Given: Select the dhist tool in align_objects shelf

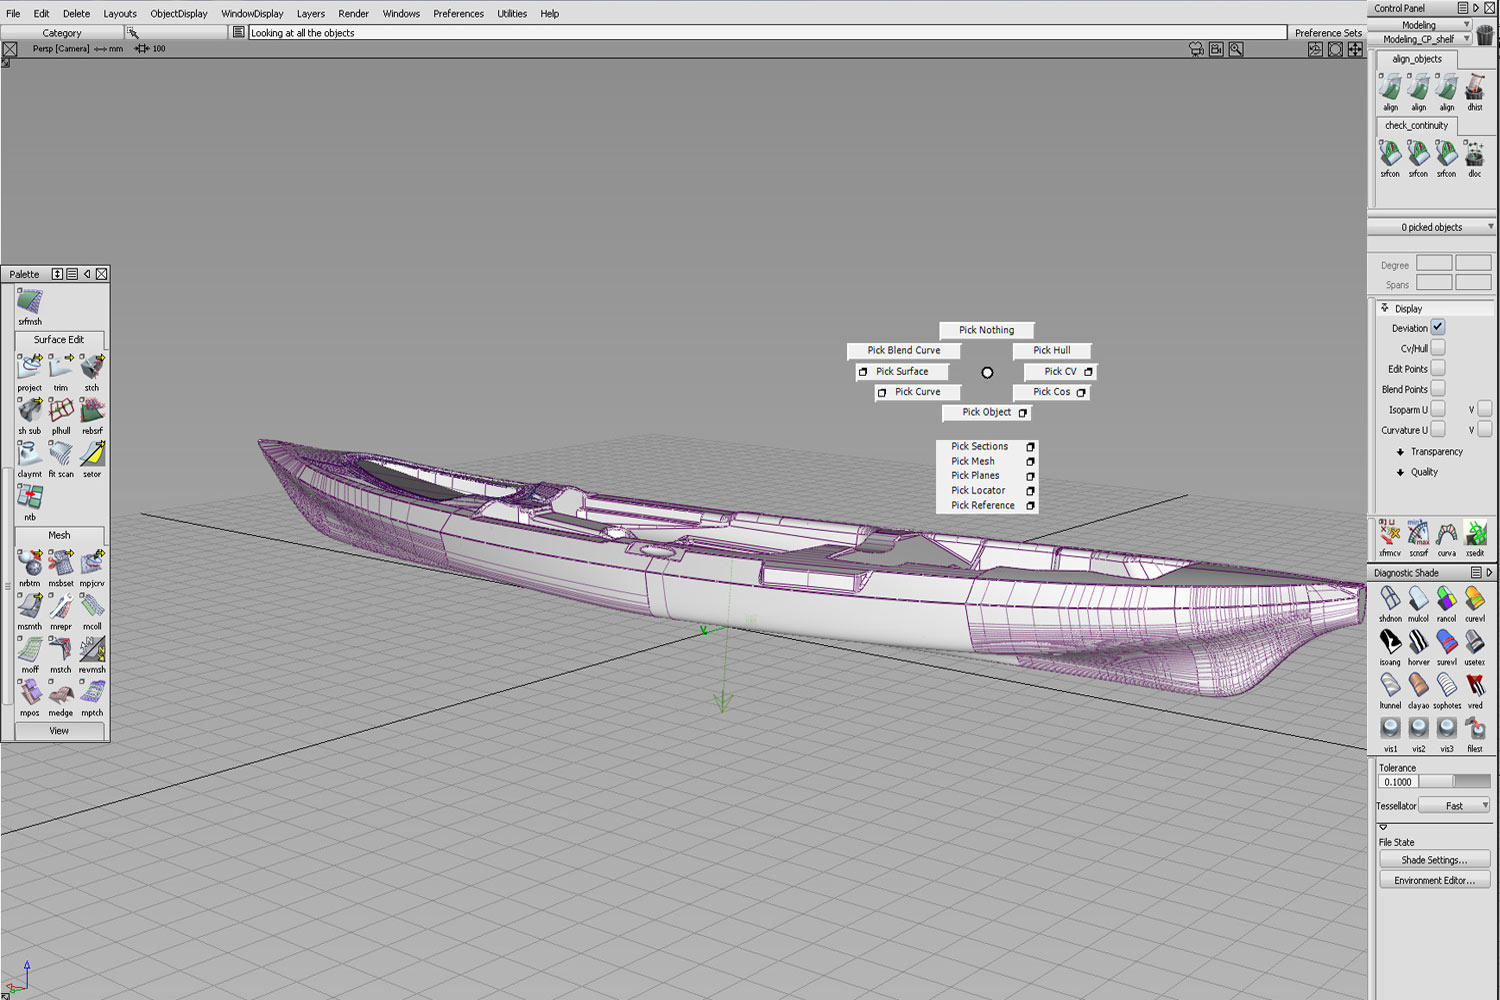Looking at the screenshot, I should tap(1474, 88).
